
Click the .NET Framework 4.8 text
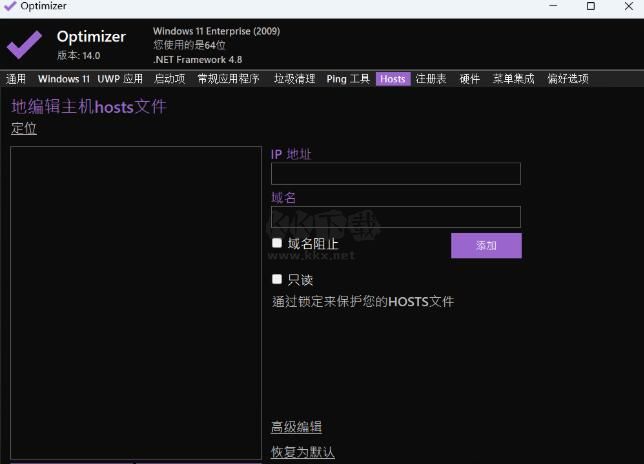click(198, 60)
